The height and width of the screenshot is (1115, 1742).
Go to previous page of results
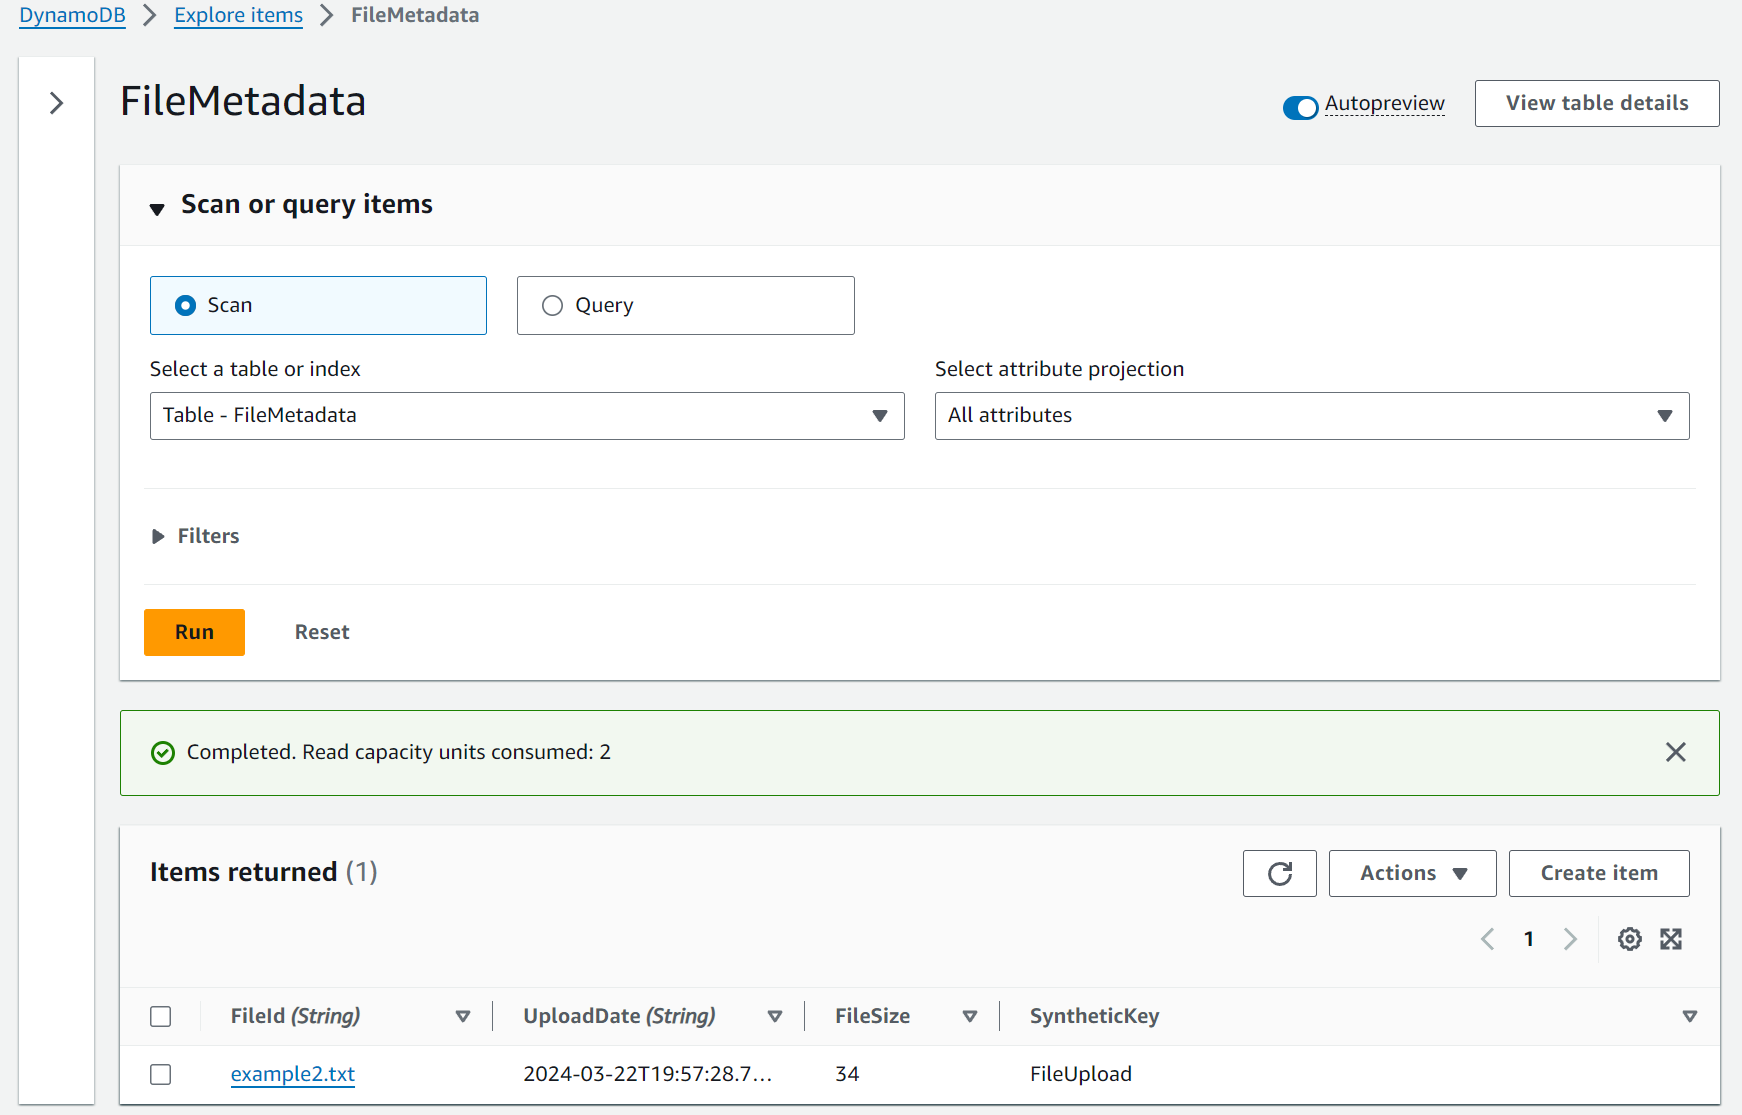1488,939
